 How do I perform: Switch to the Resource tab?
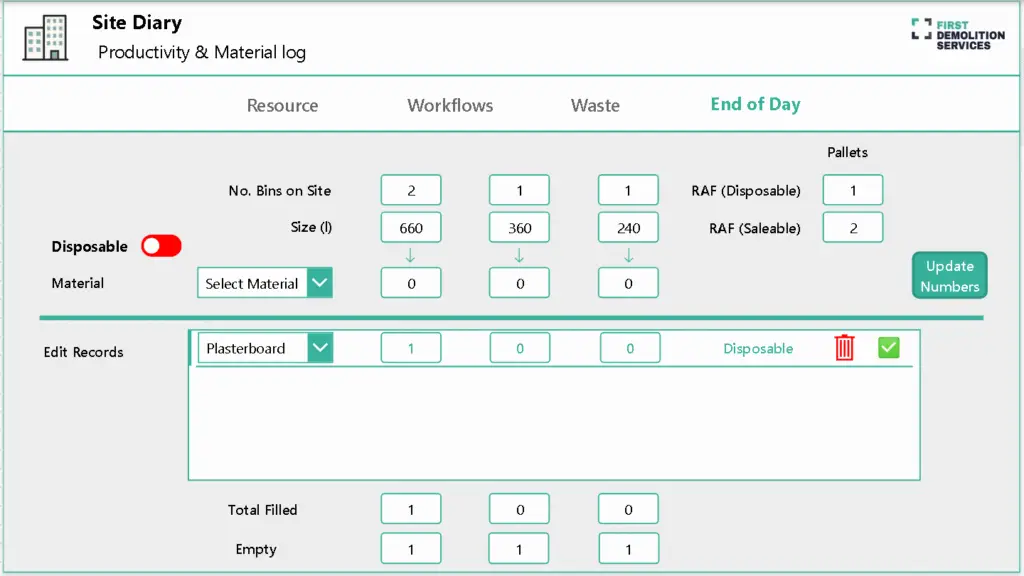tap(282, 105)
